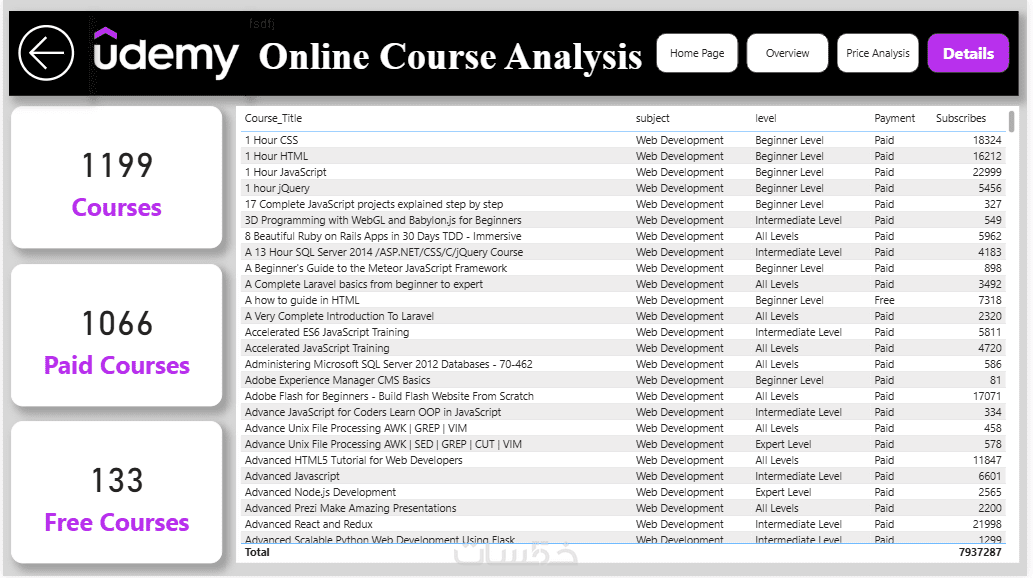
Task: Sort by level column header
Action: coord(766,119)
